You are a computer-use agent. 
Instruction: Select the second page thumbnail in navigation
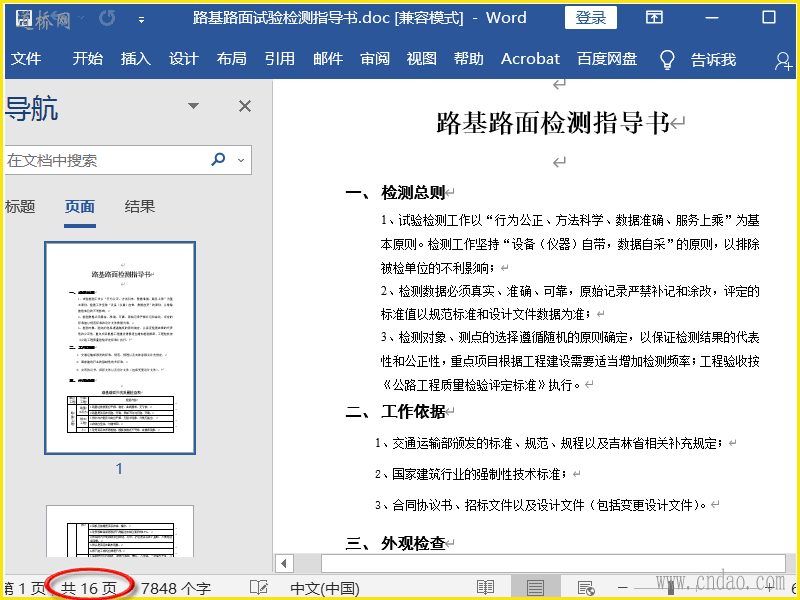point(120,531)
